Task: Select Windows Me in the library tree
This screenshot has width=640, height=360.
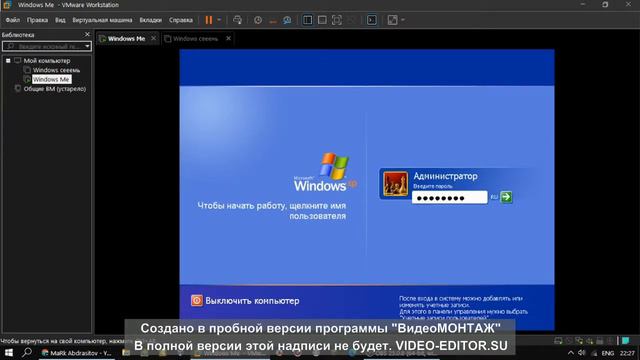Action: pyautogui.click(x=51, y=80)
